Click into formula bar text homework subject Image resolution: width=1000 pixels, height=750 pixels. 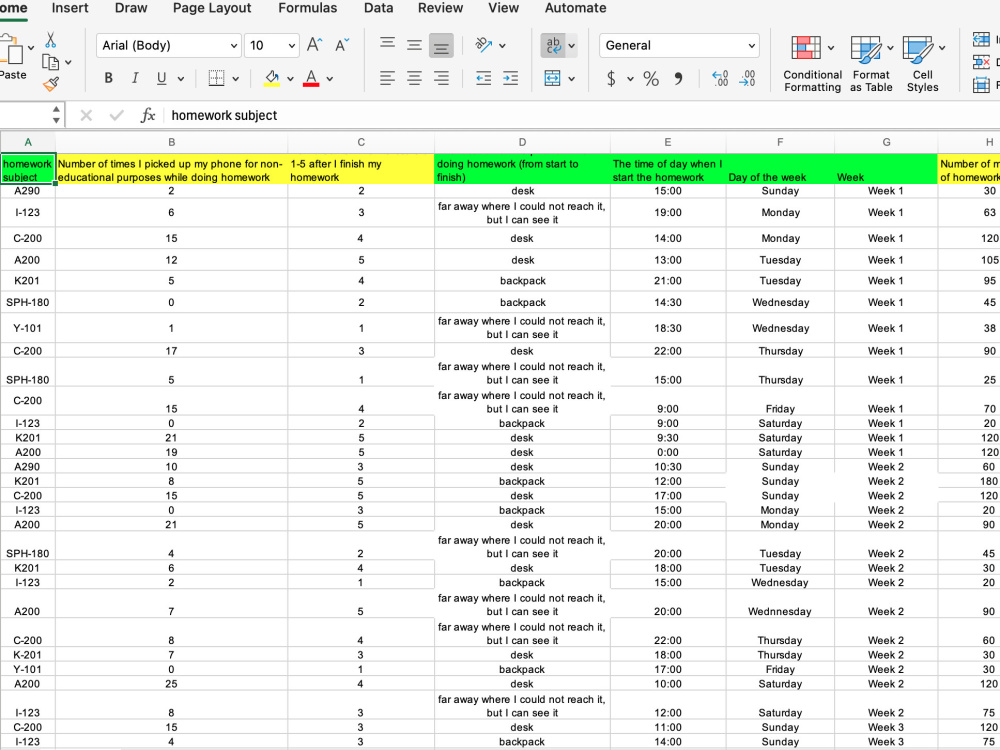click(x=224, y=115)
